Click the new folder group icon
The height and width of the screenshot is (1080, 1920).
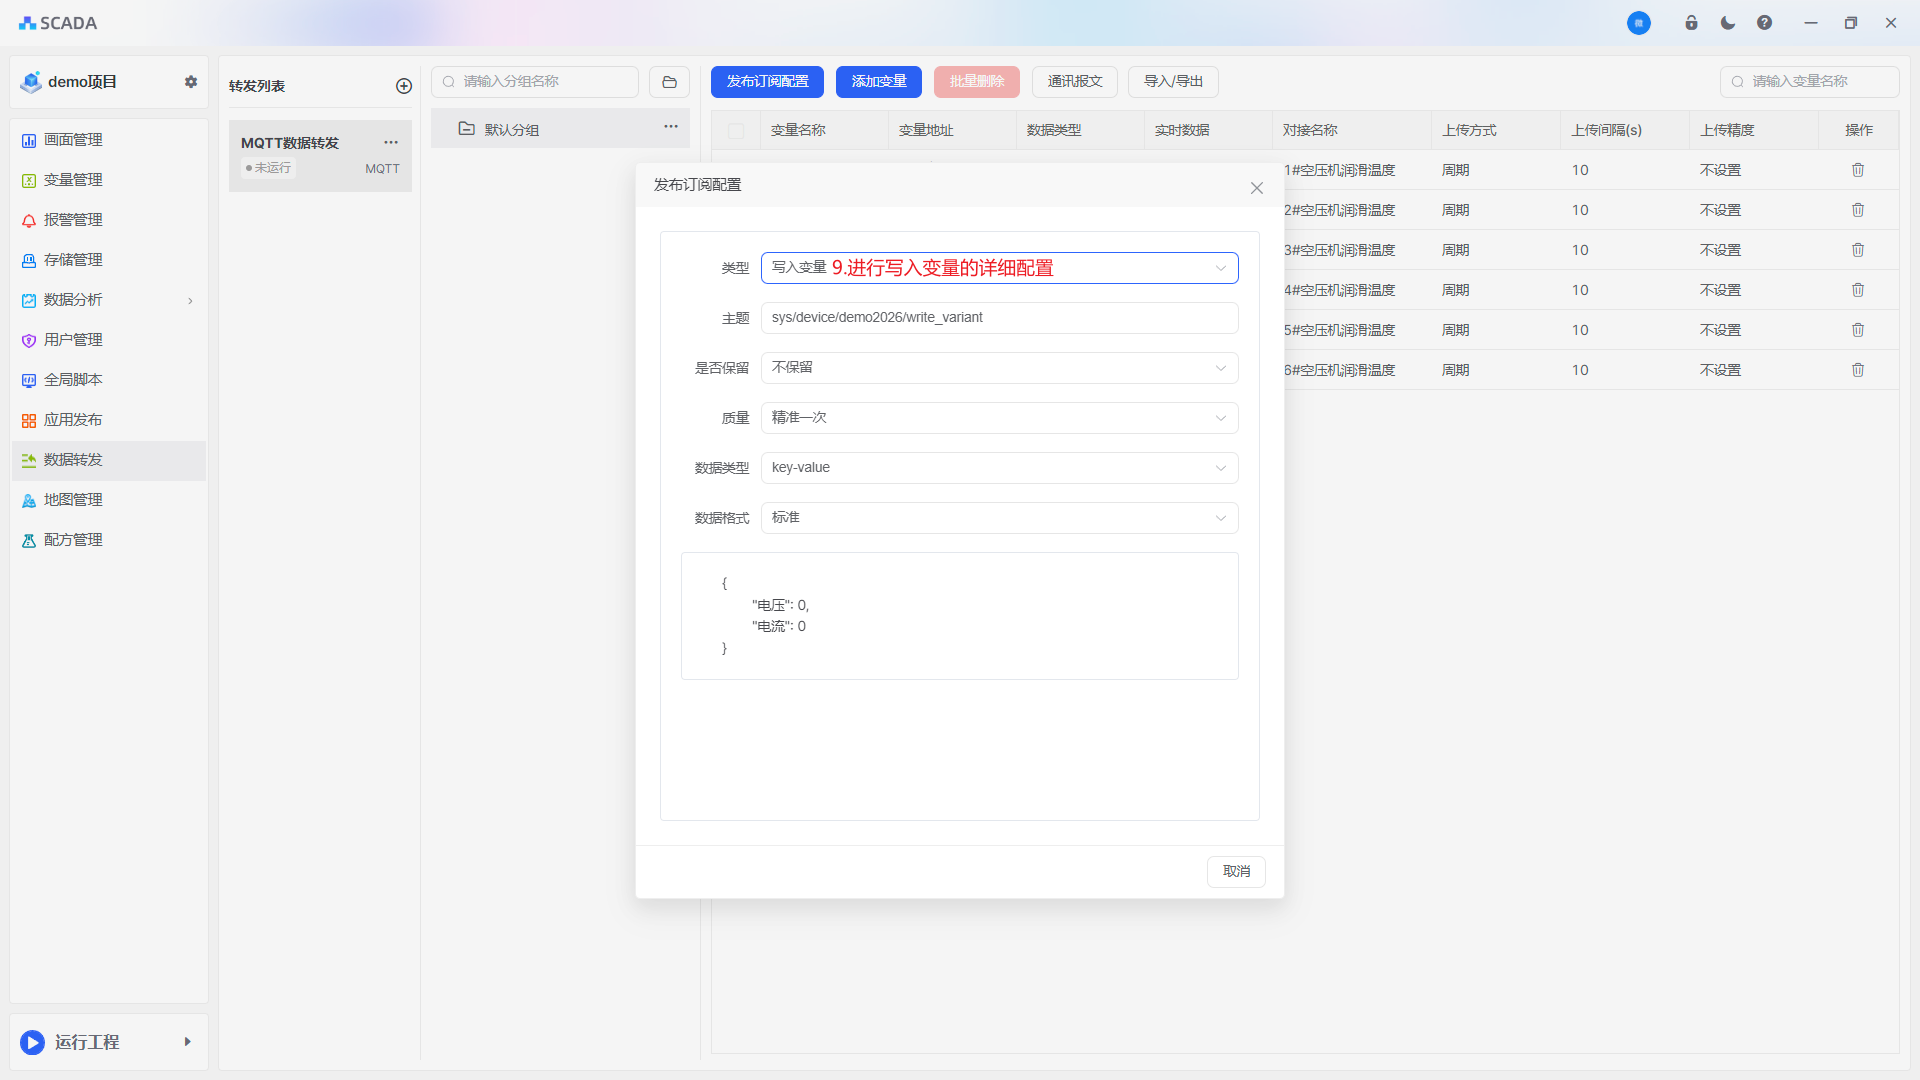[669, 82]
